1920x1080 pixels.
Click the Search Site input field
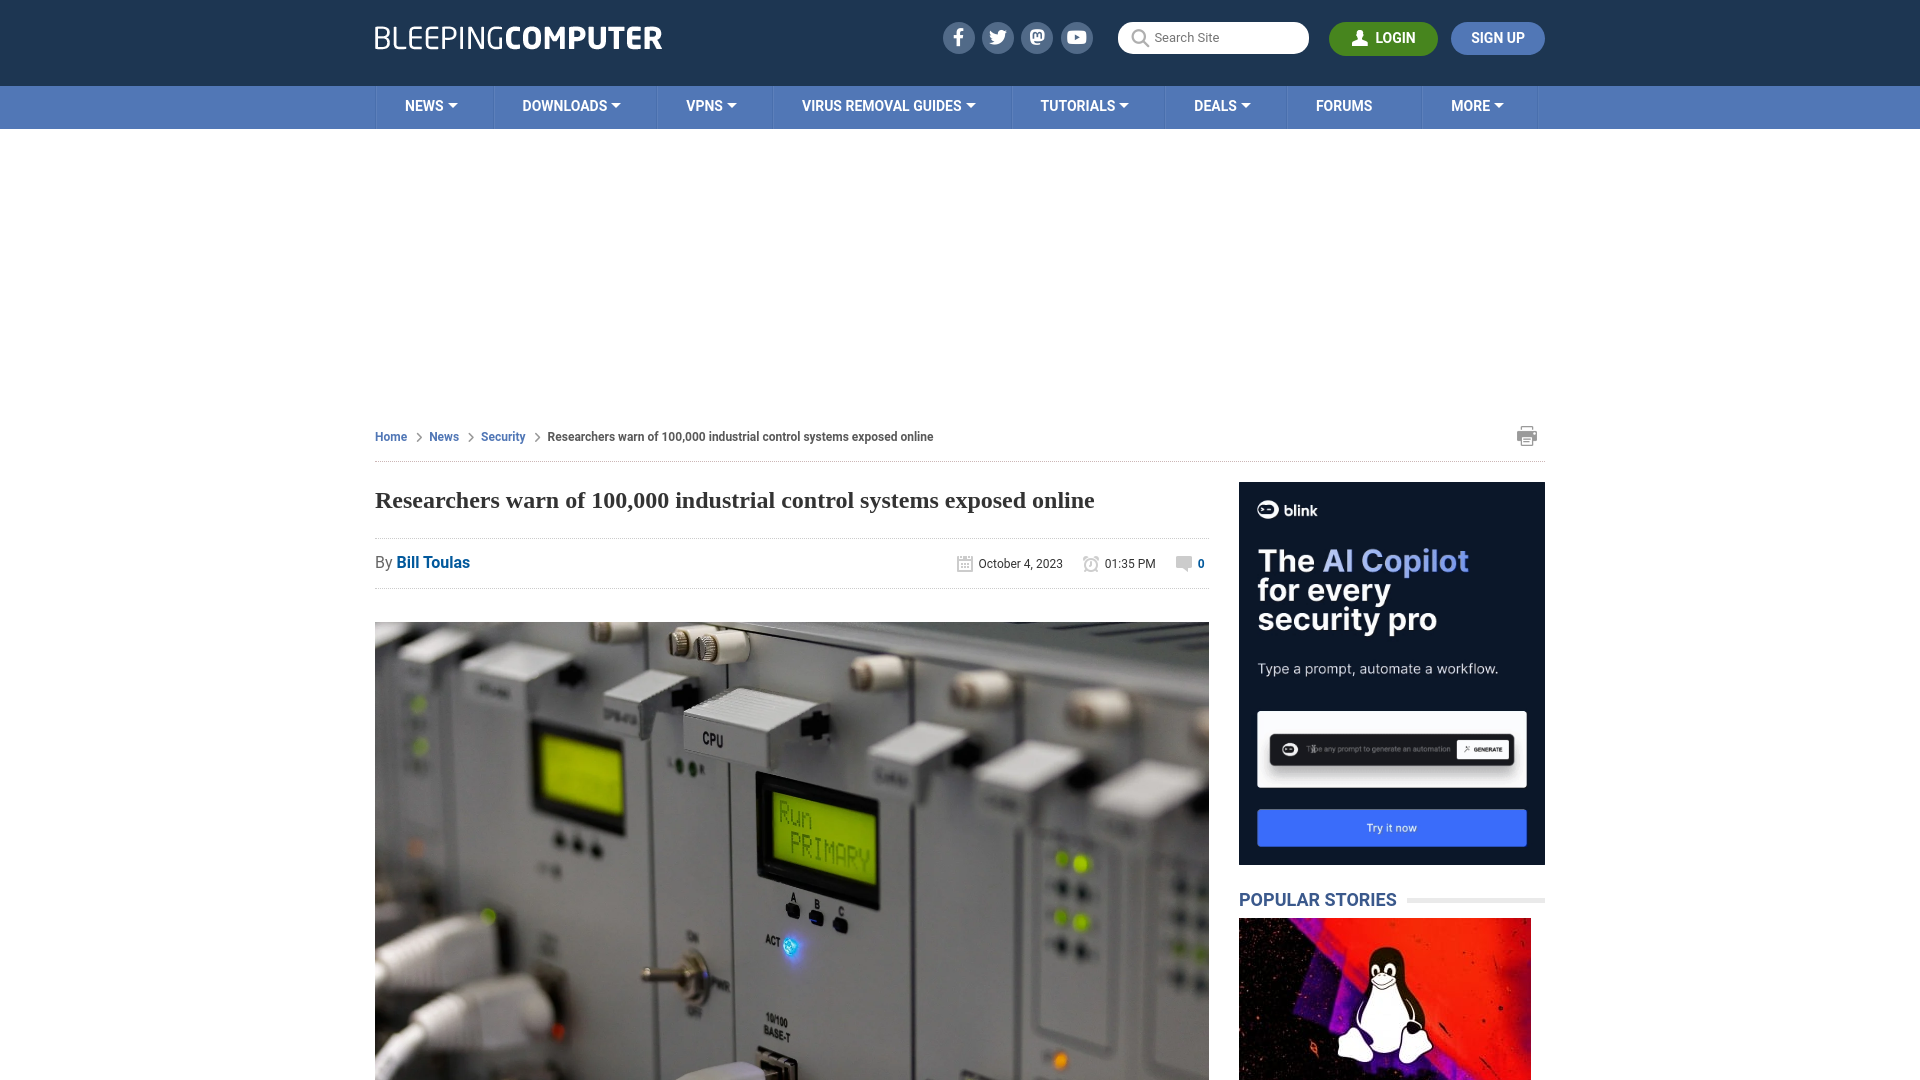[x=1213, y=38]
